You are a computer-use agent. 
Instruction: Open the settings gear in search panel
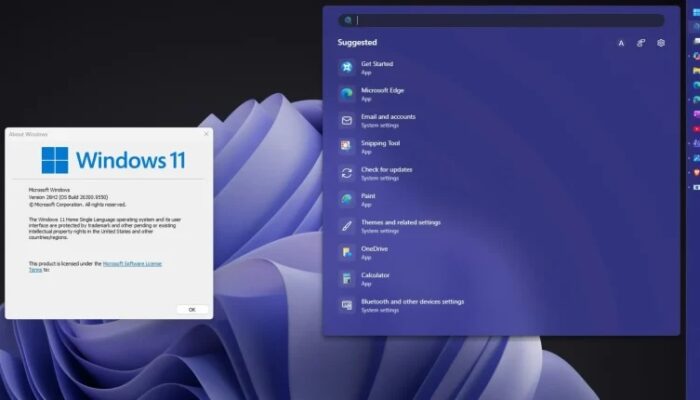(661, 43)
